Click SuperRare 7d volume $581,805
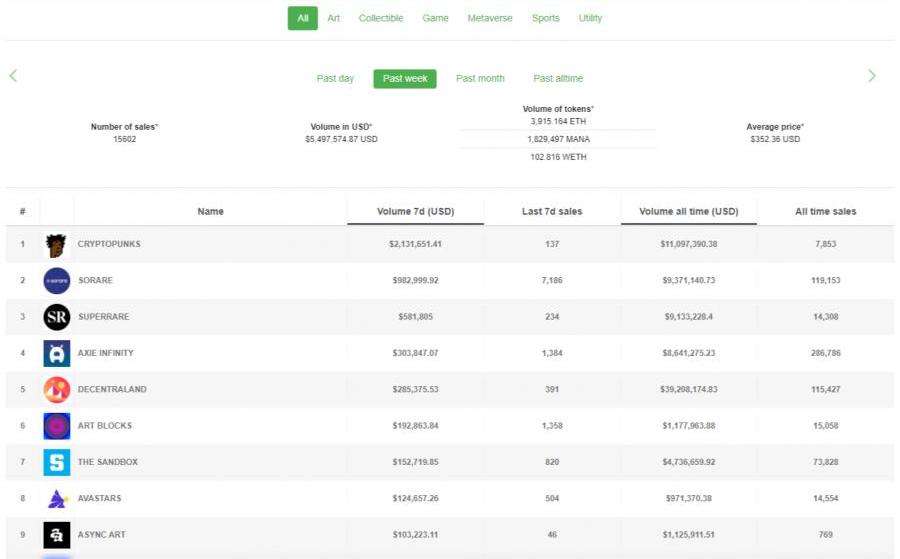Viewport: 900px width, 559px height. (x=416, y=316)
